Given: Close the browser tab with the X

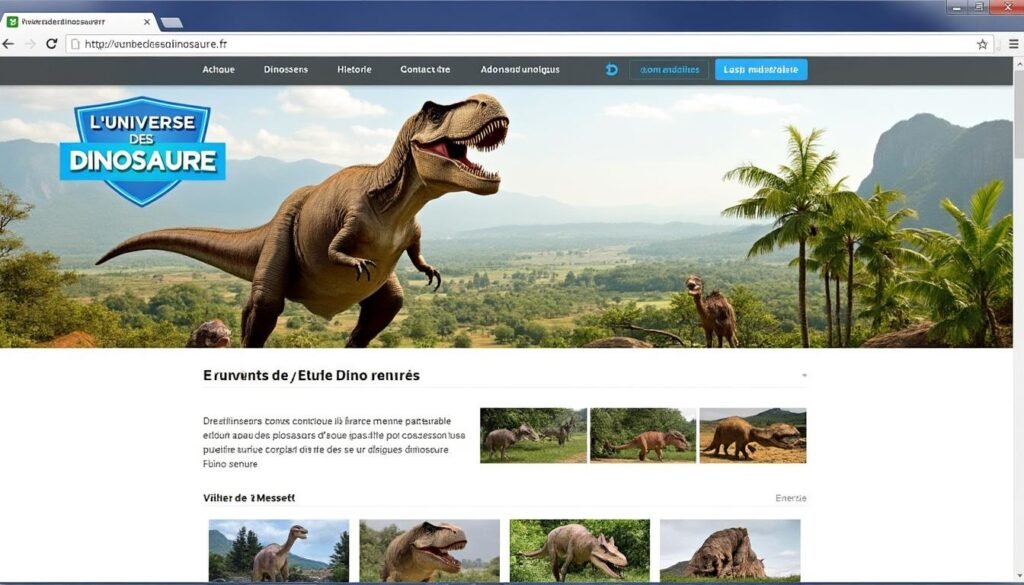Looking at the screenshot, I should tap(146, 21).
